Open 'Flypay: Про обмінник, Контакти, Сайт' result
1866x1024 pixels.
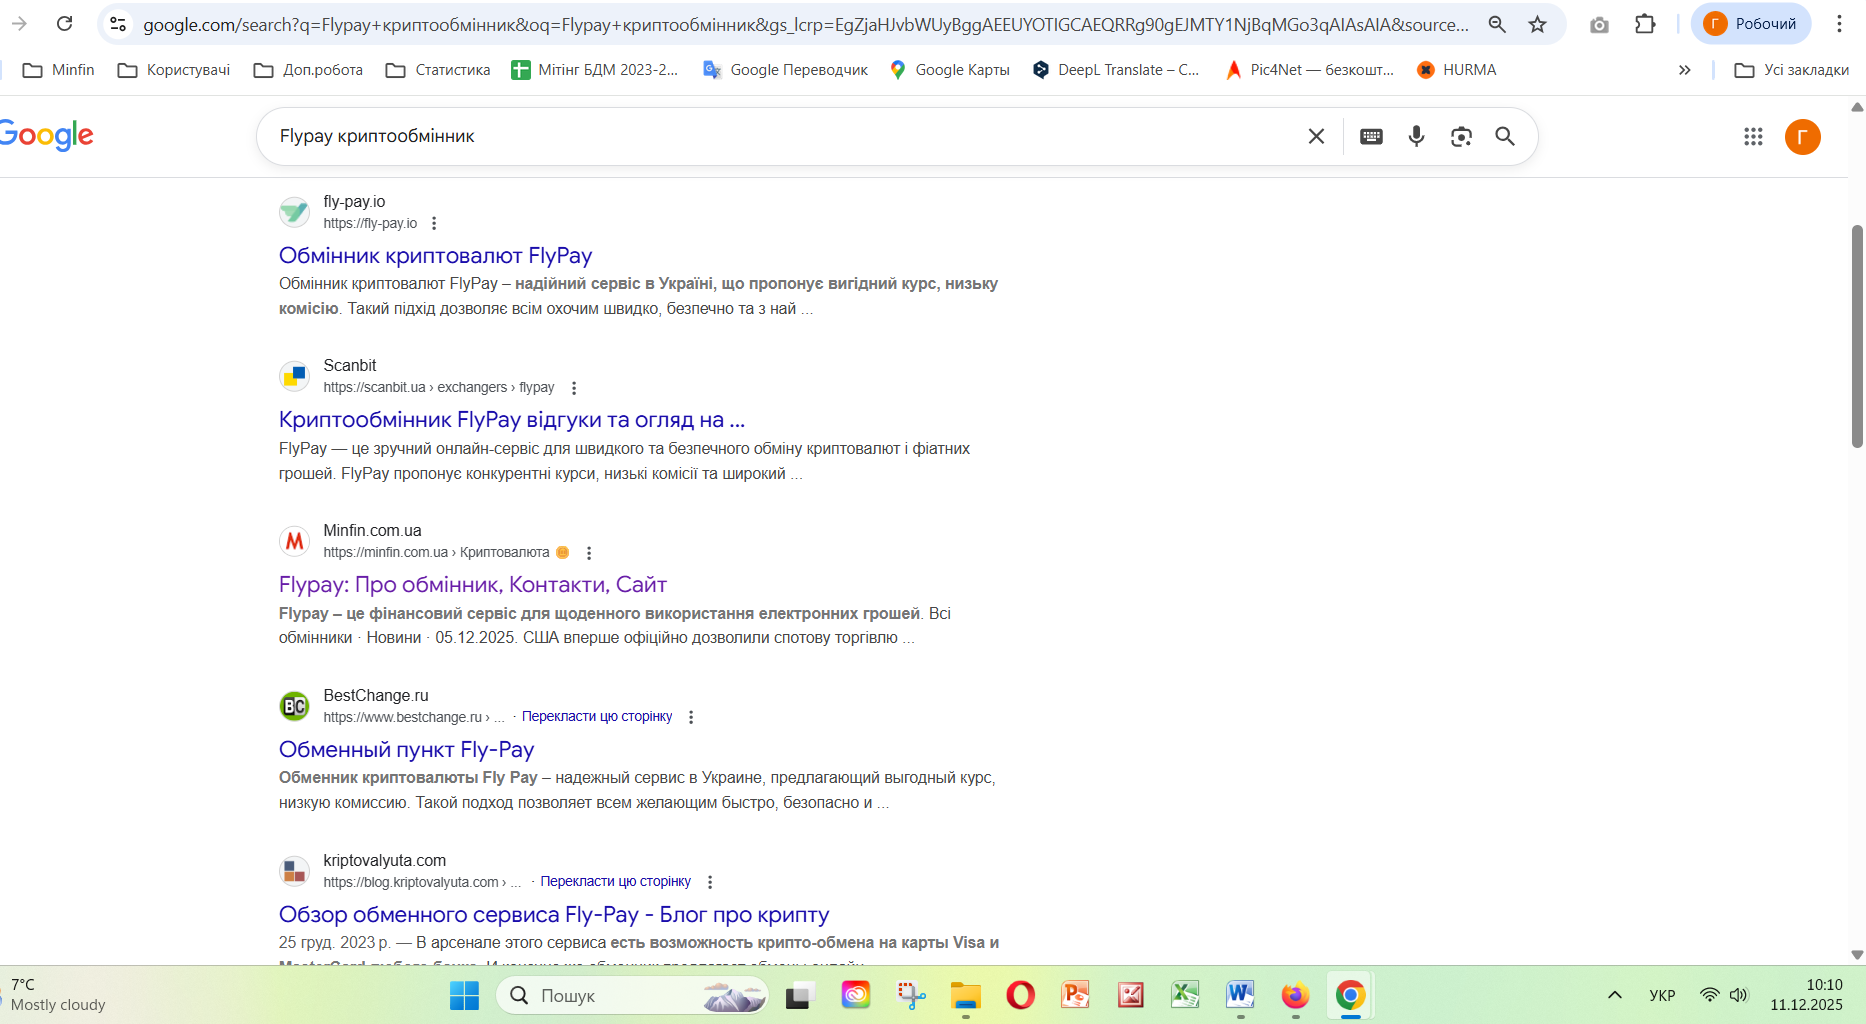472,585
